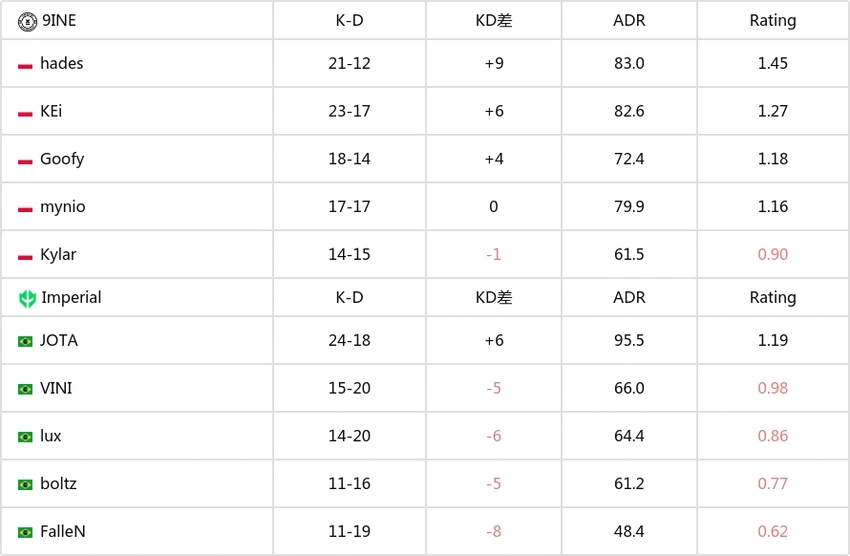Click the Imperial ADR column header
Screen dimensions: 850x556
tap(629, 298)
